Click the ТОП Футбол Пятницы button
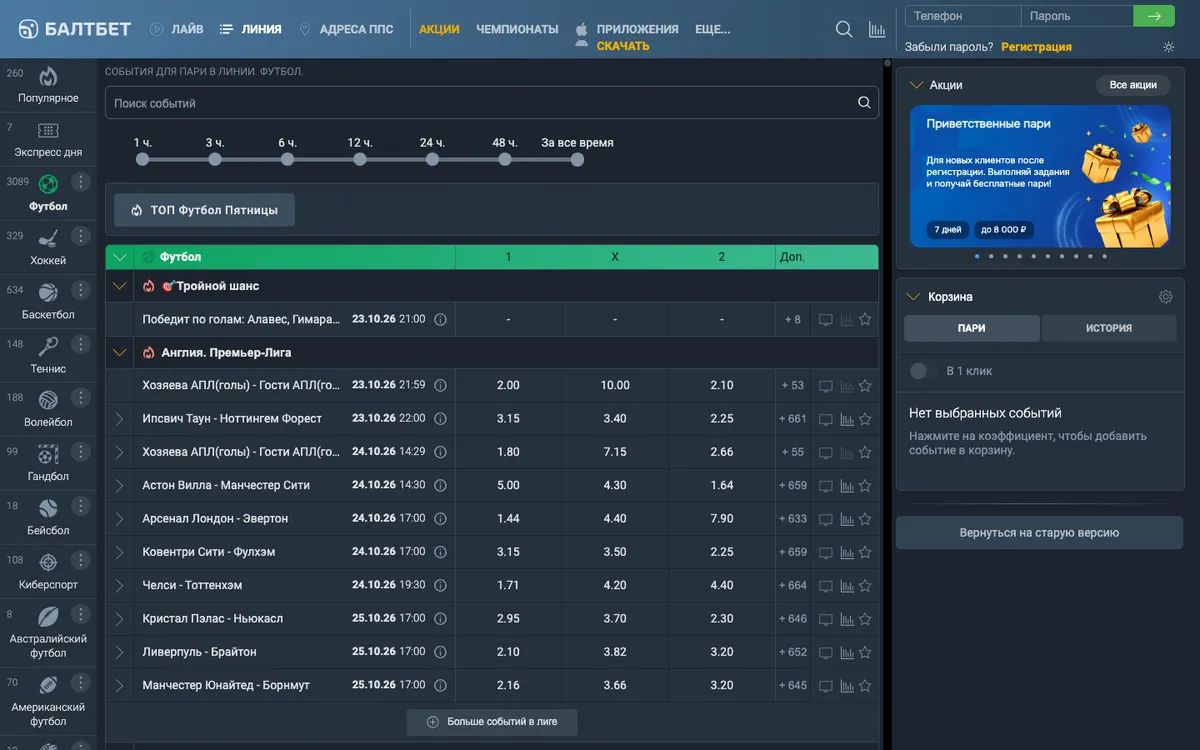 [x=204, y=210]
